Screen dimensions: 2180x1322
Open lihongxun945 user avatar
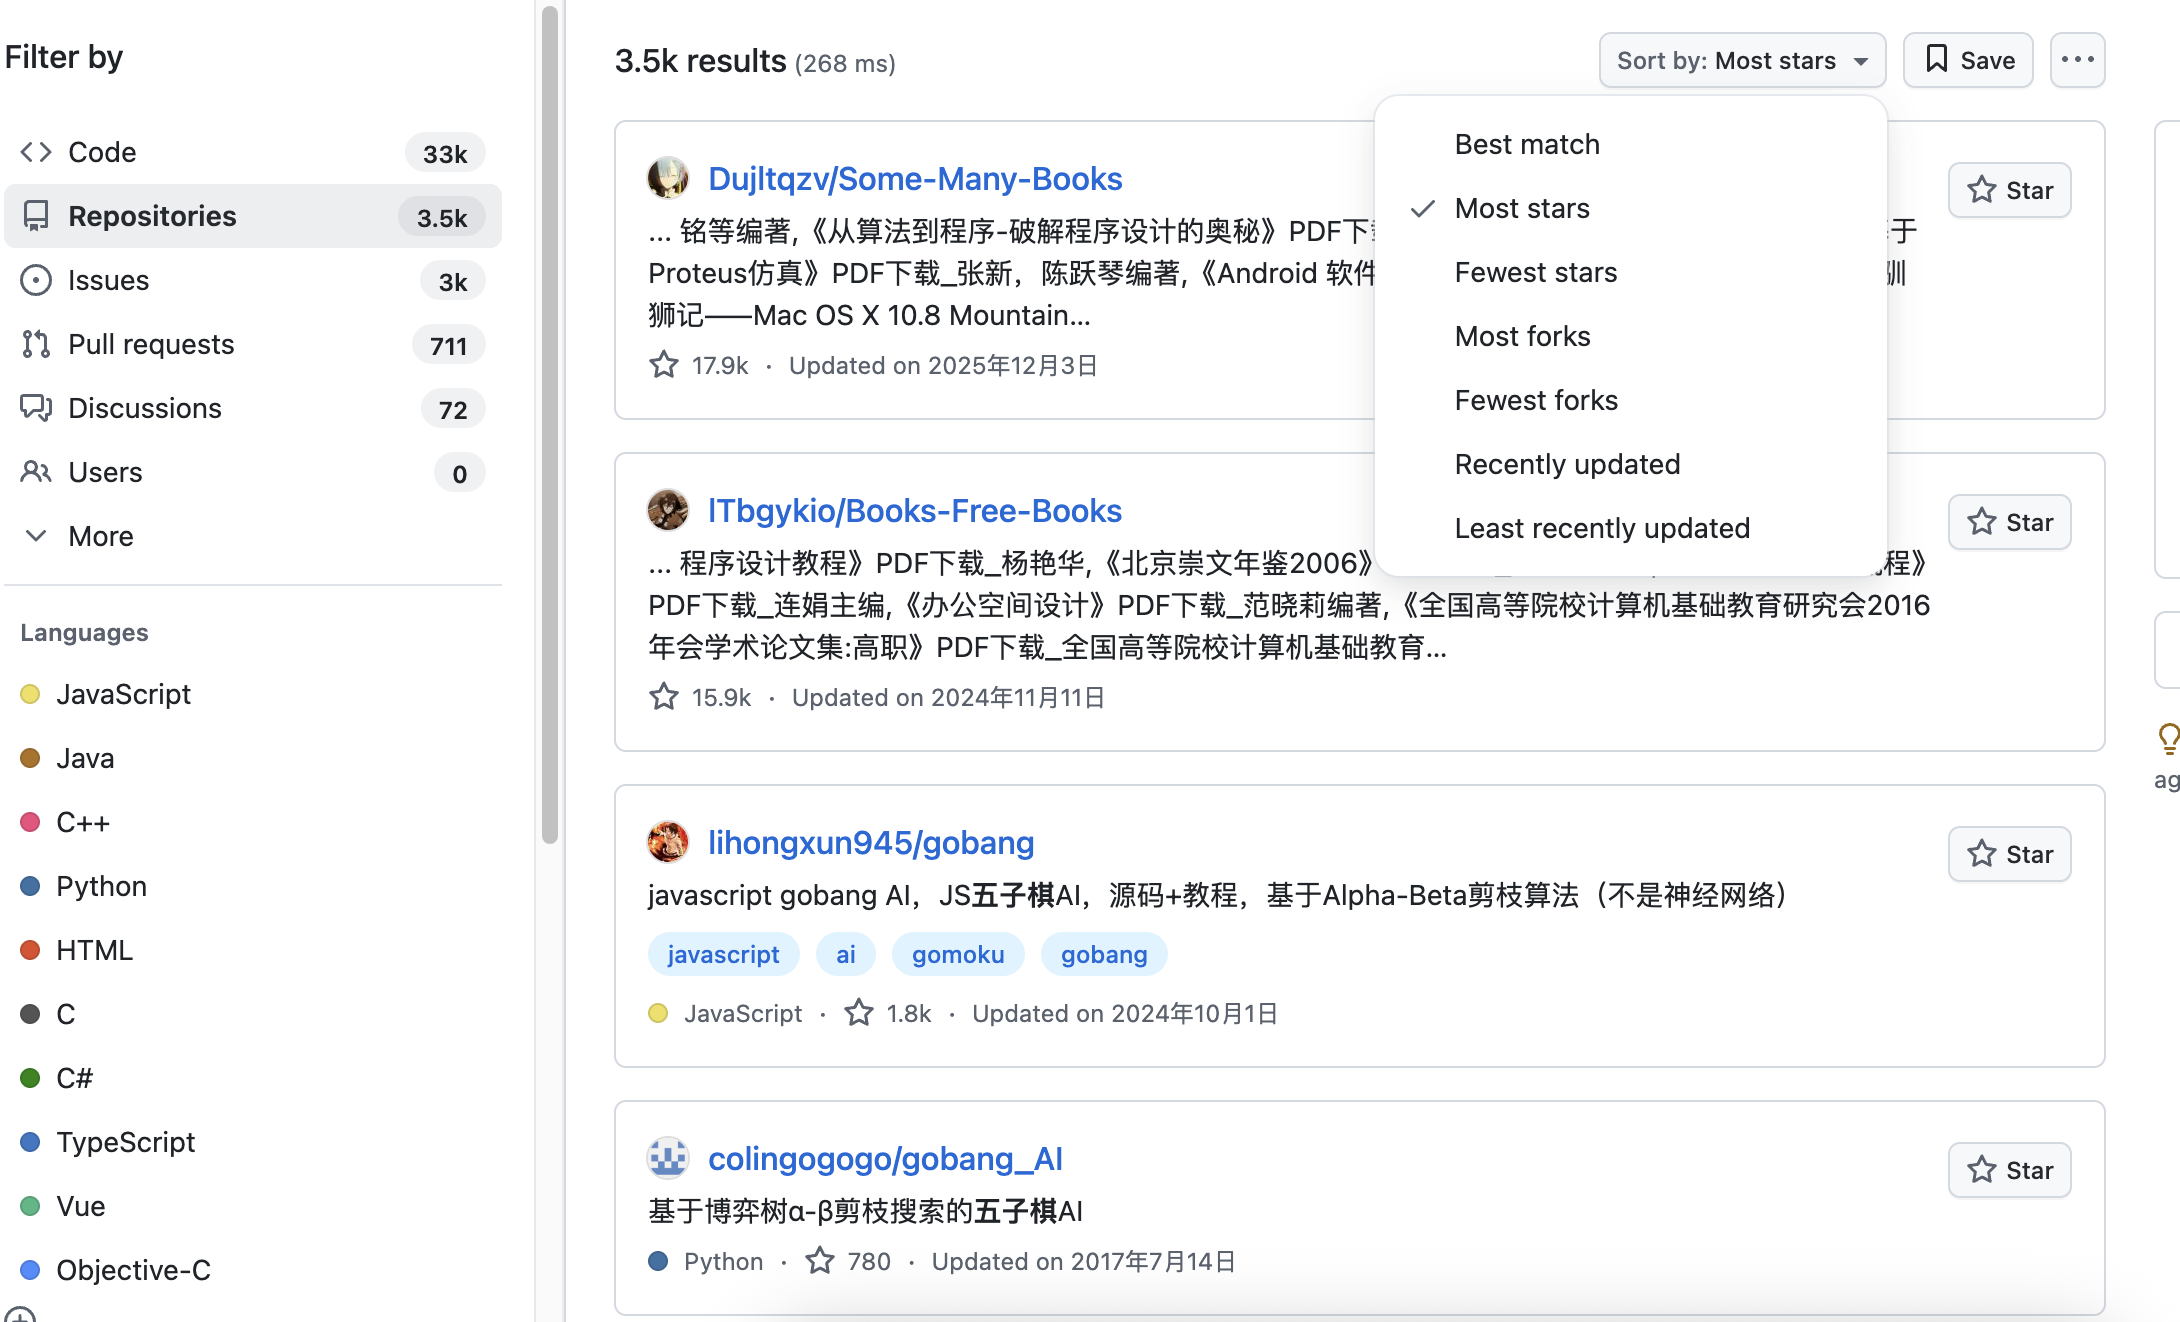(668, 842)
